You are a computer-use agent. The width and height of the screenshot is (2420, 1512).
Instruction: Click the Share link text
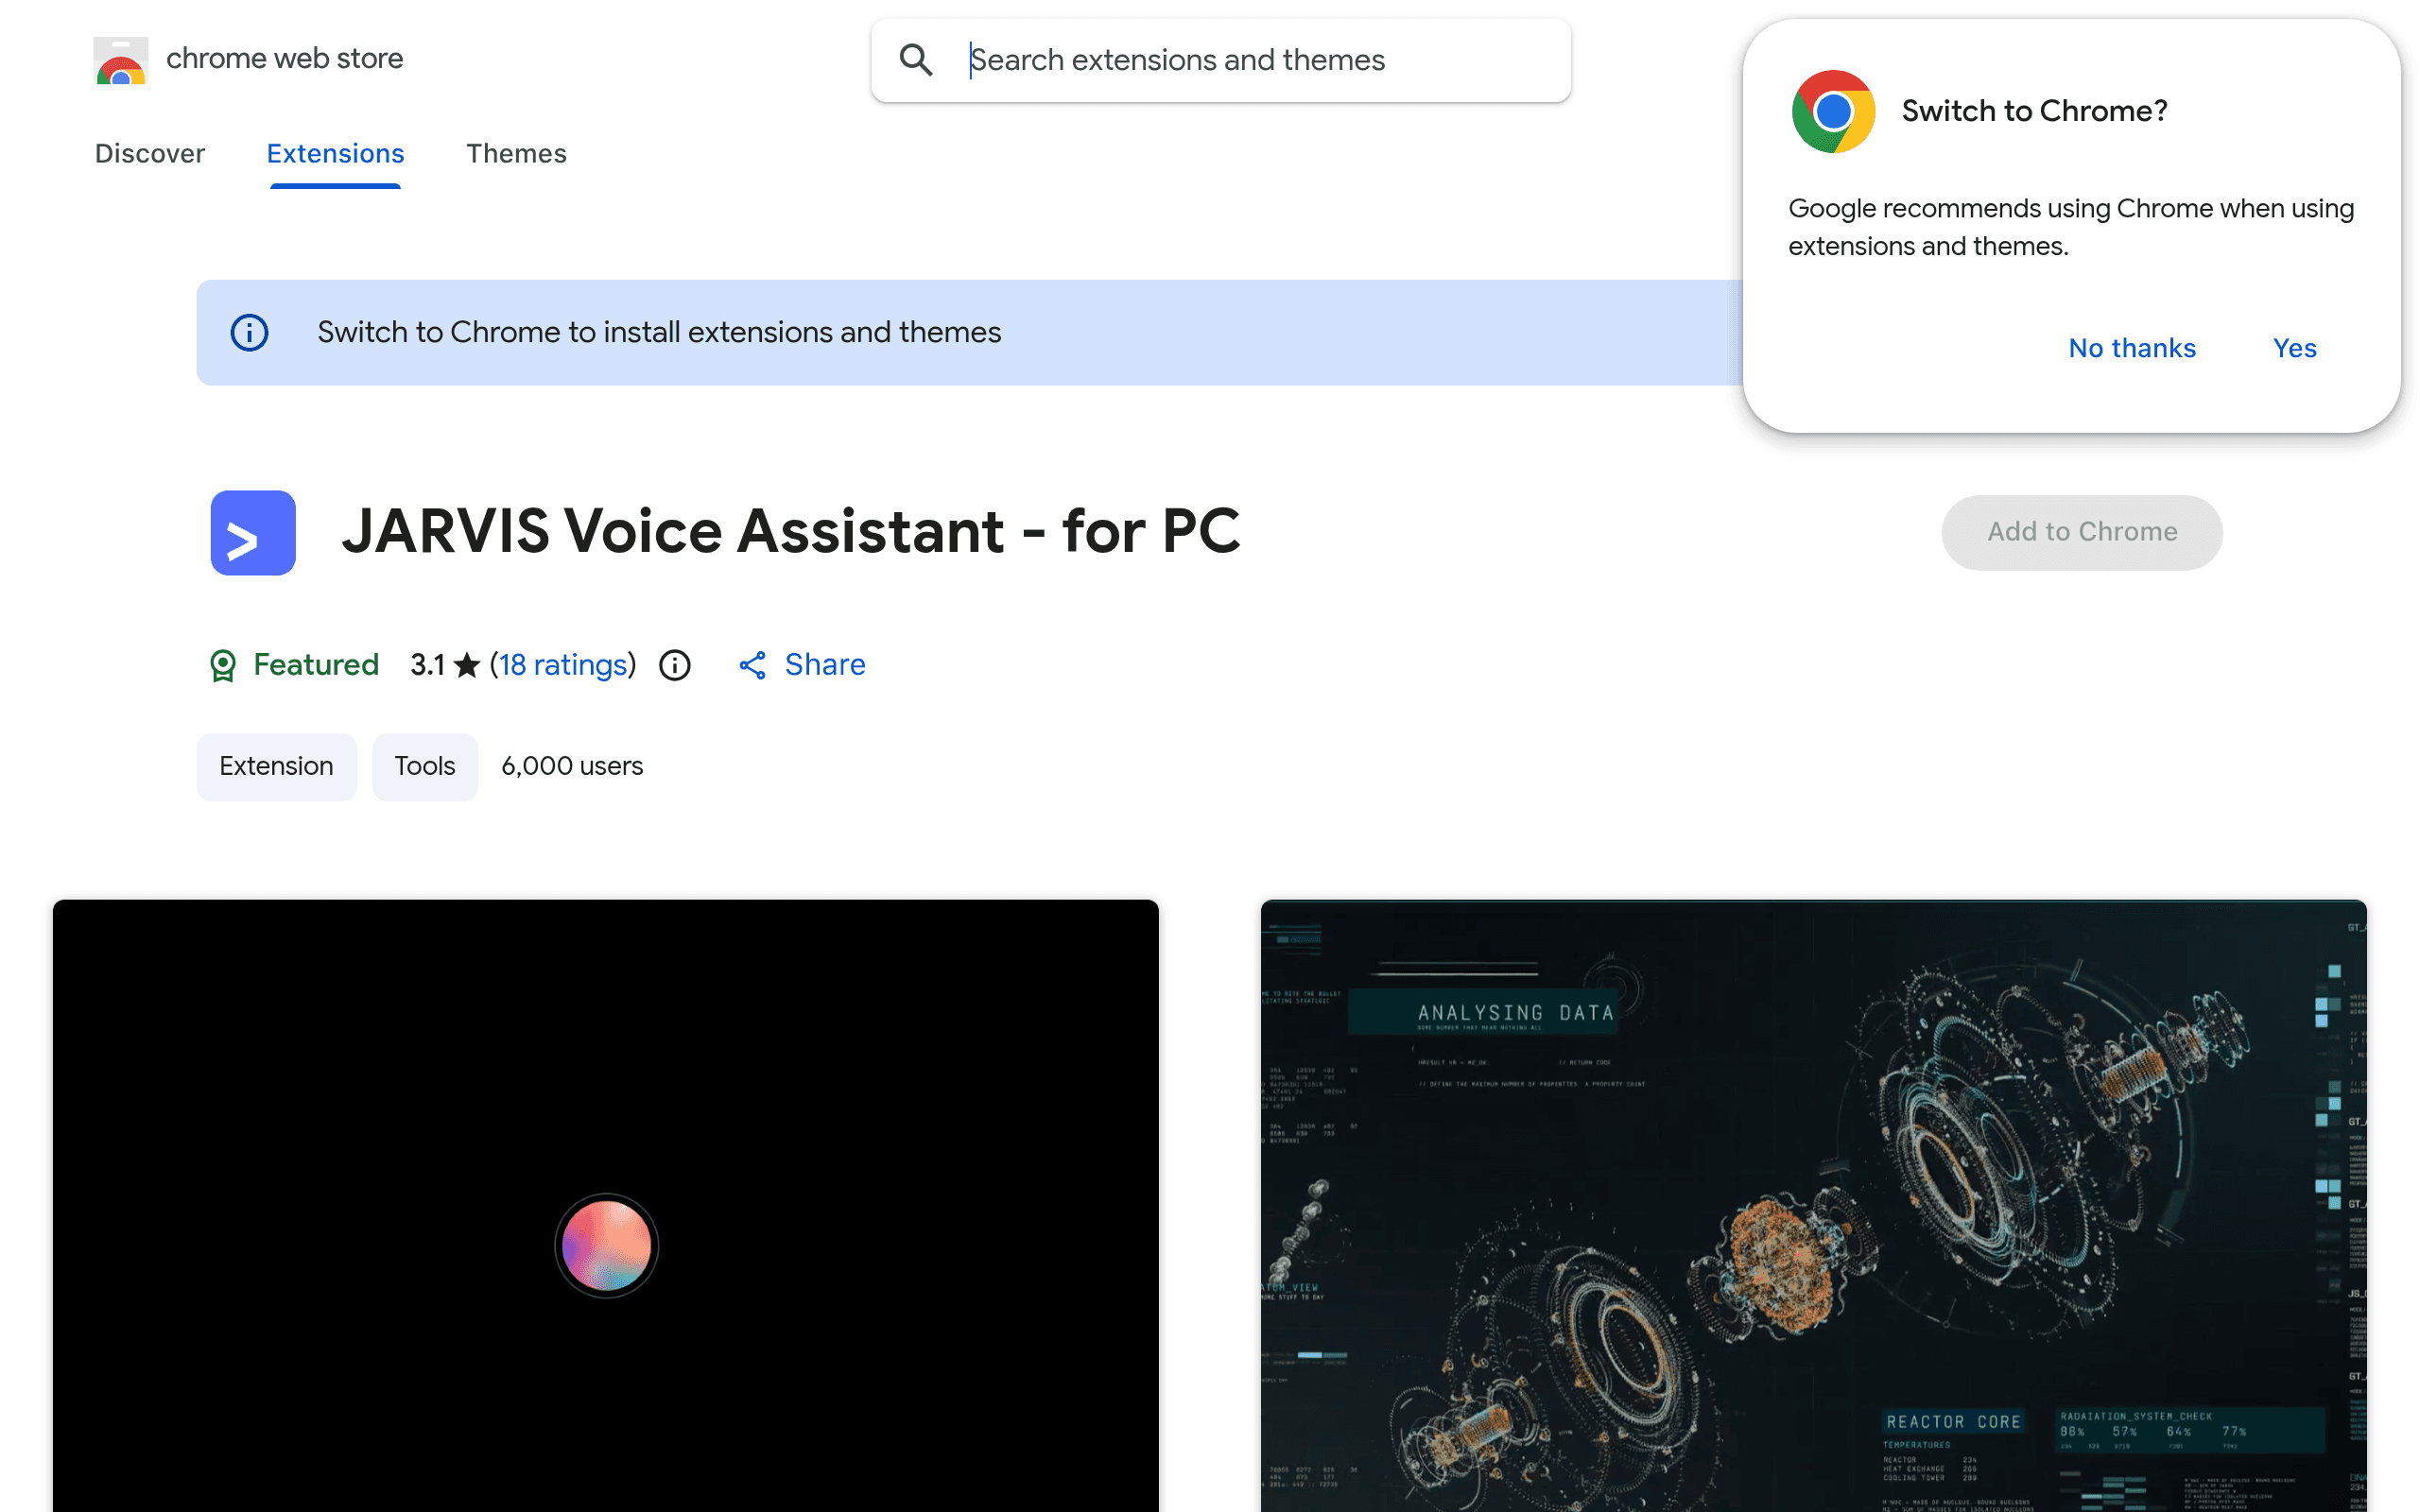825,665
